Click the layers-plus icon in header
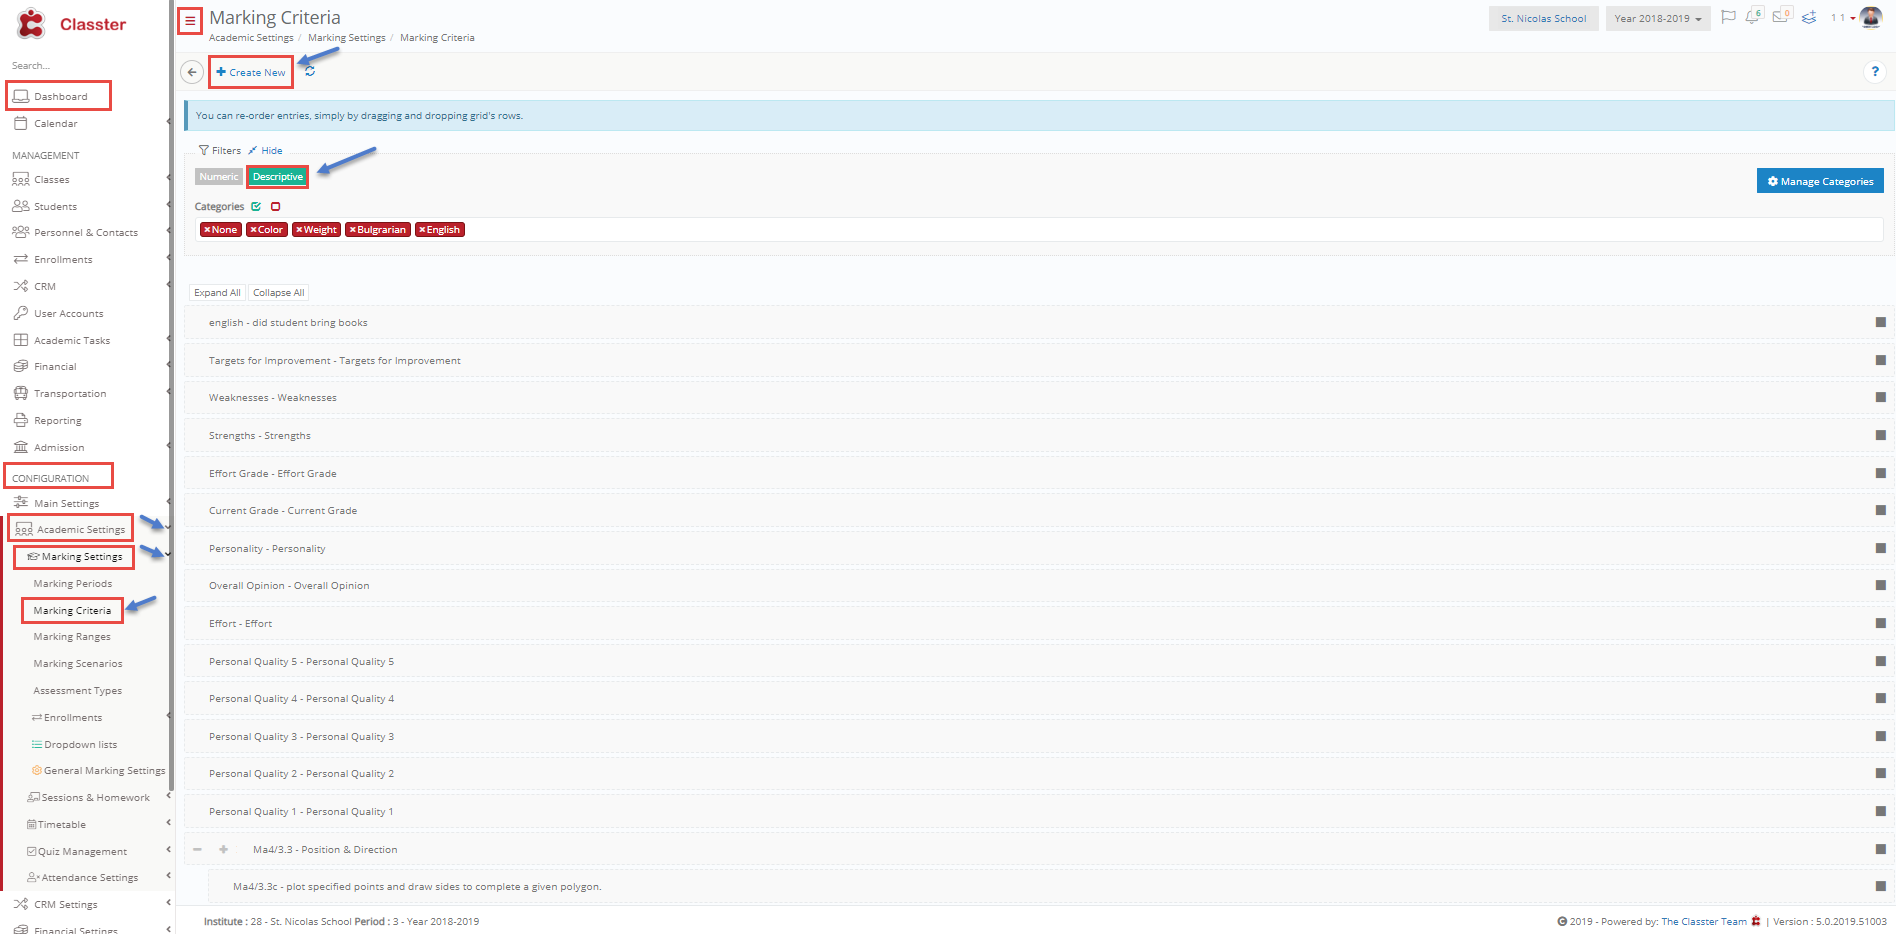The image size is (1896, 934). click(x=1809, y=18)
